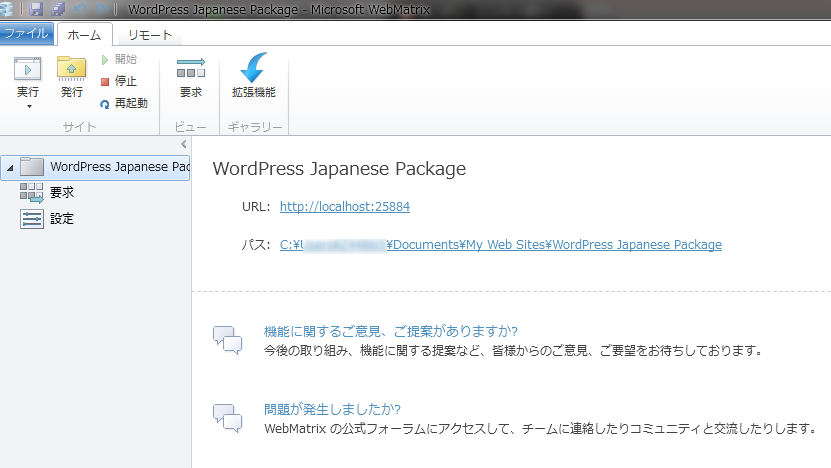Click the Save icon in title bar
Viewport: 831px width, 468px height.
click(36, 9)
